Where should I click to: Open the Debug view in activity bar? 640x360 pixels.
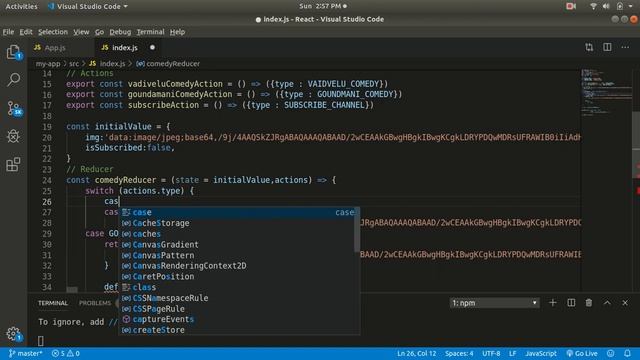click(13, 136)
